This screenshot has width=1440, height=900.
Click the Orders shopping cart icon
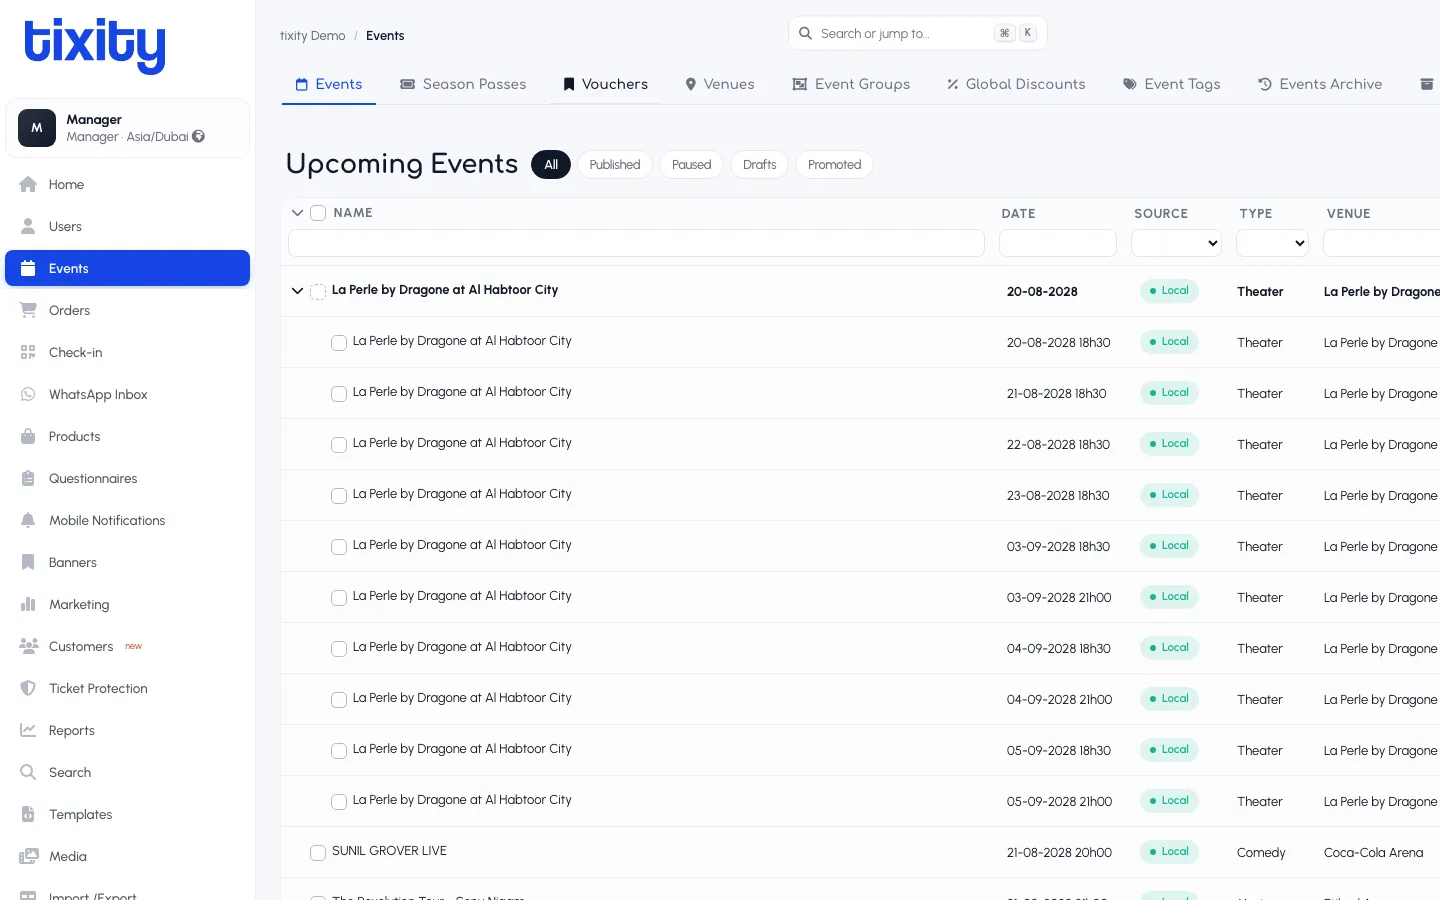28,310
